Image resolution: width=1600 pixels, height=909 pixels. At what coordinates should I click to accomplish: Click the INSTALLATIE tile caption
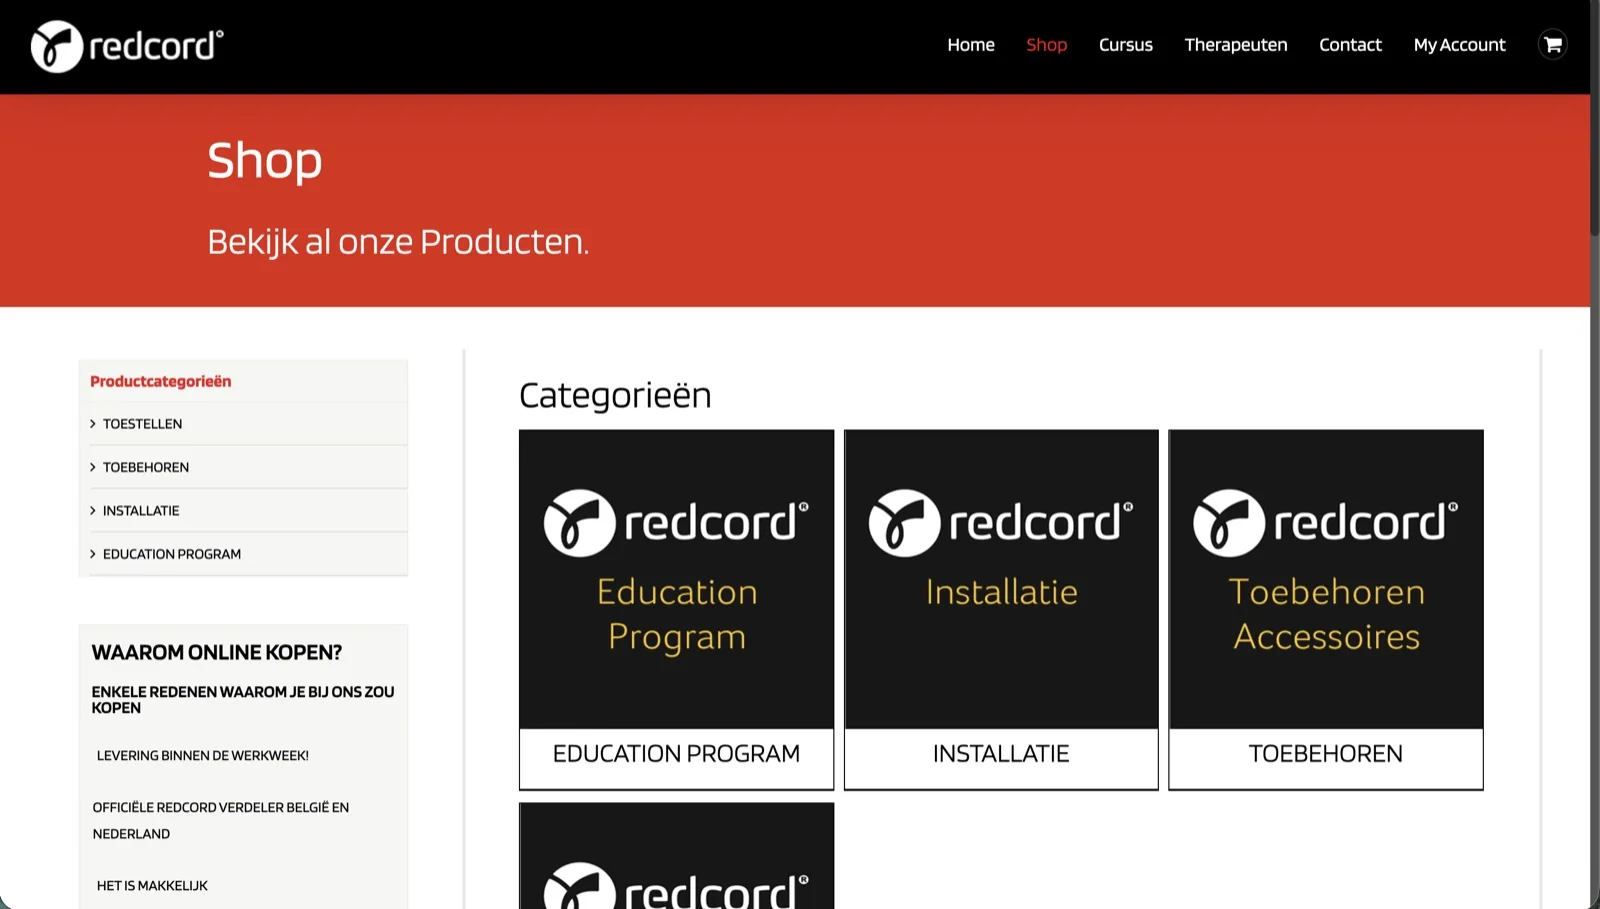1001,754
